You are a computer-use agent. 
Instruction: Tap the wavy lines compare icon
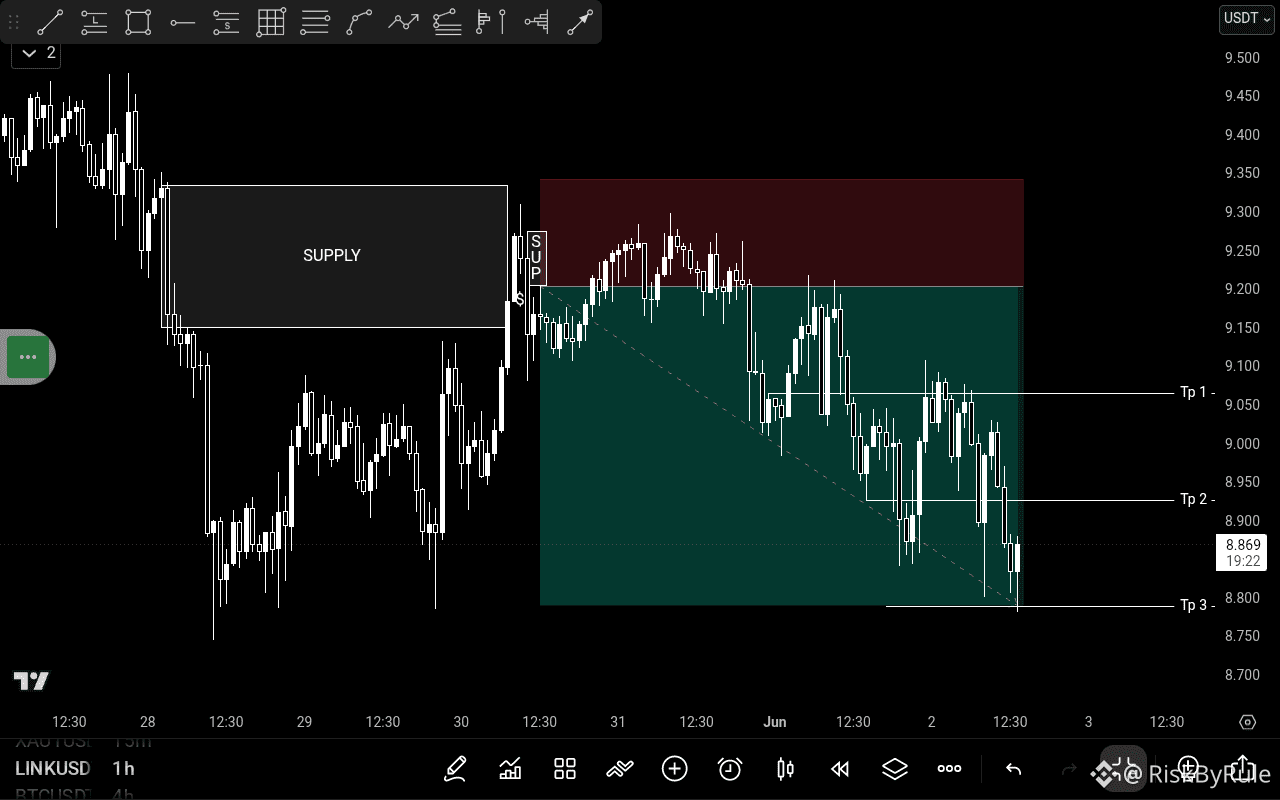click(620, 769)
